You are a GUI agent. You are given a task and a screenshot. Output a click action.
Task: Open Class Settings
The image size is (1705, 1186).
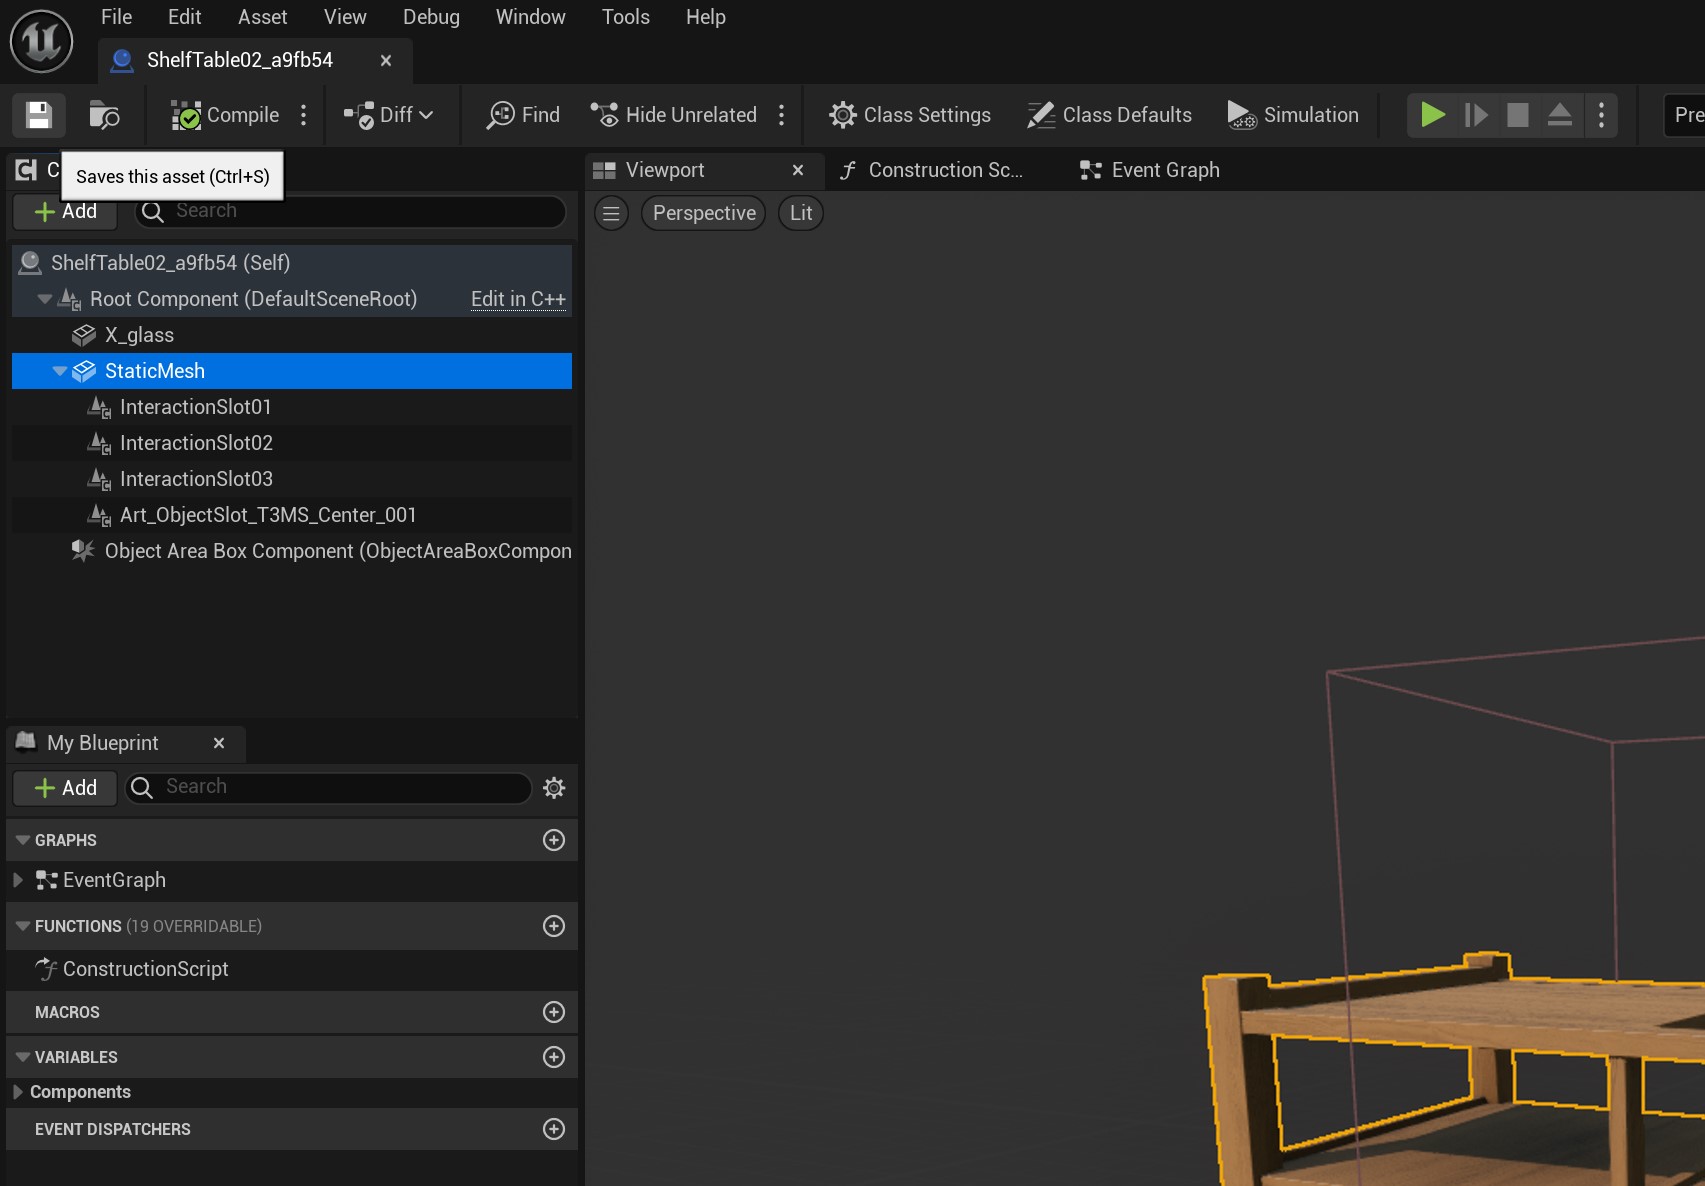point(909,115)
